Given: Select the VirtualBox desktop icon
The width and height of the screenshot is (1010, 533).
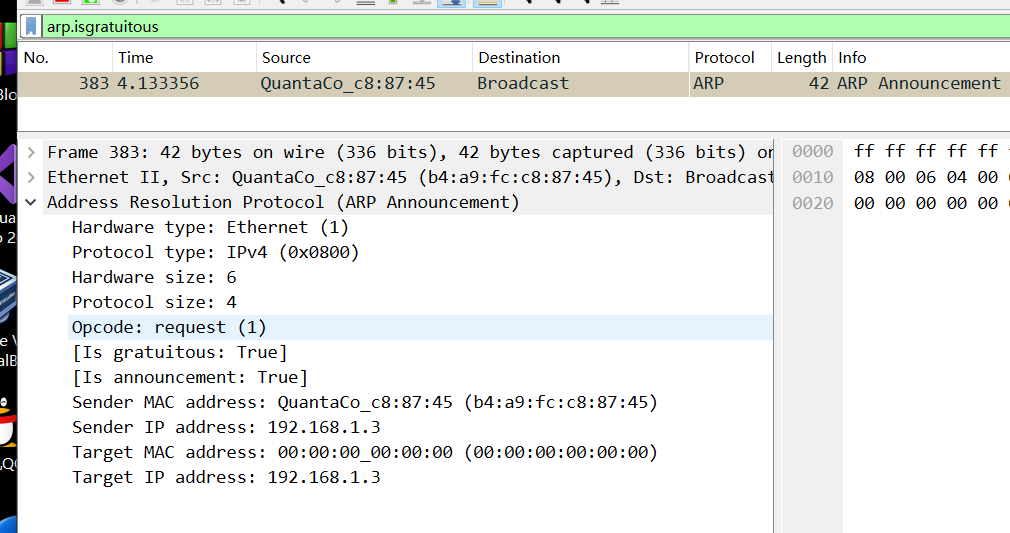Looking at the screenshot, I should (x=8, y=295).
